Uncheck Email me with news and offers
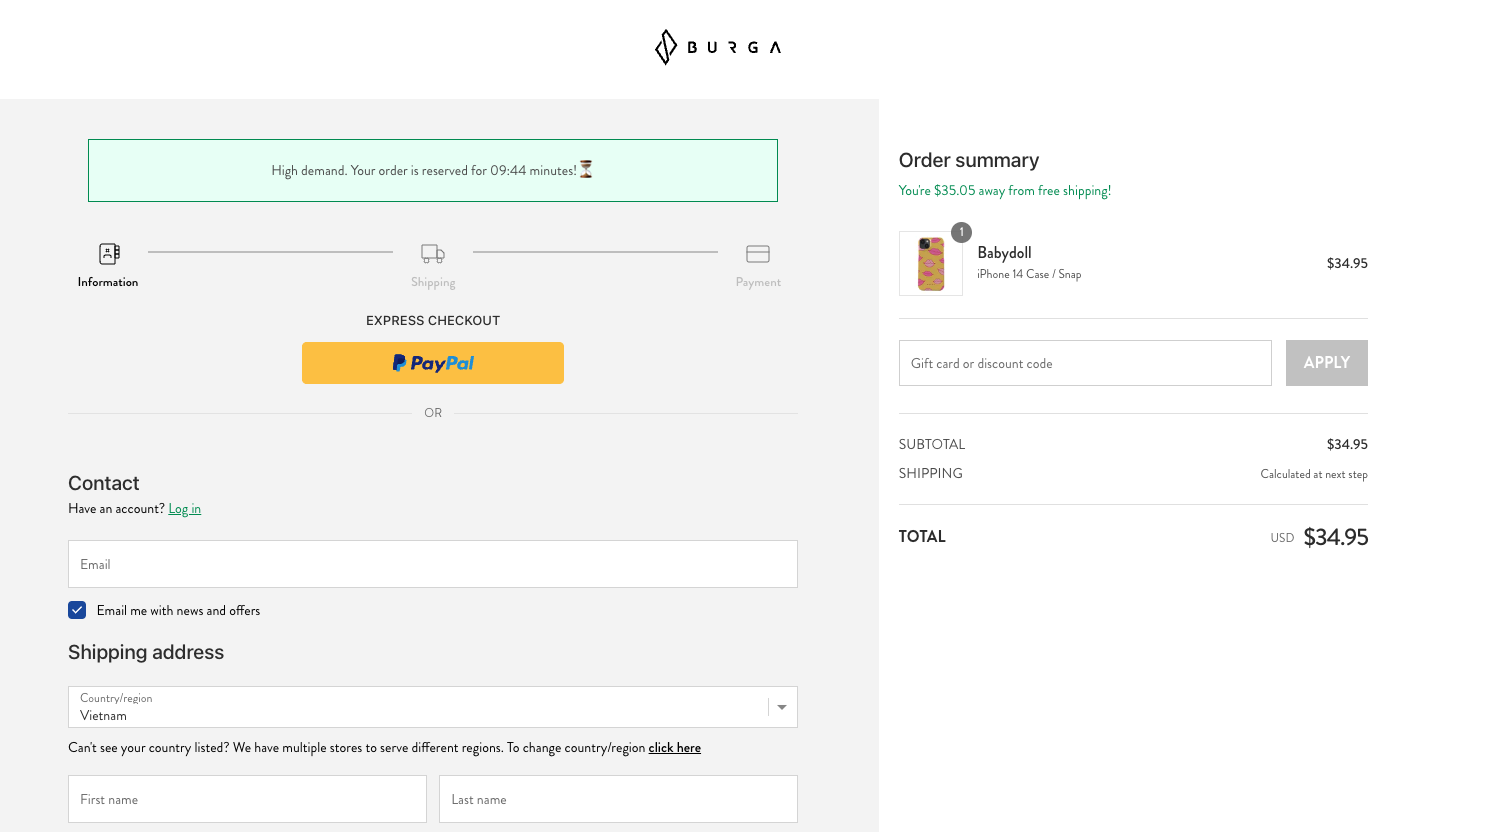1506x832 pixels. (77, 610)
